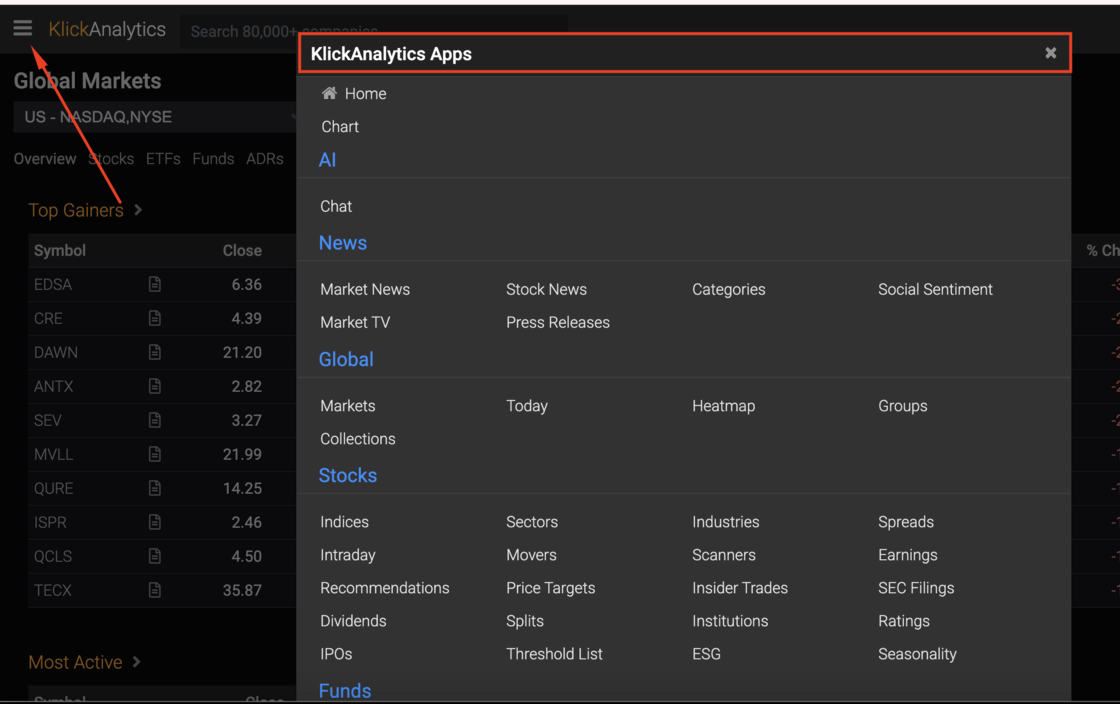1120x704 pixels.
Task: Open document icon for QCLS row
Action: 154,556
